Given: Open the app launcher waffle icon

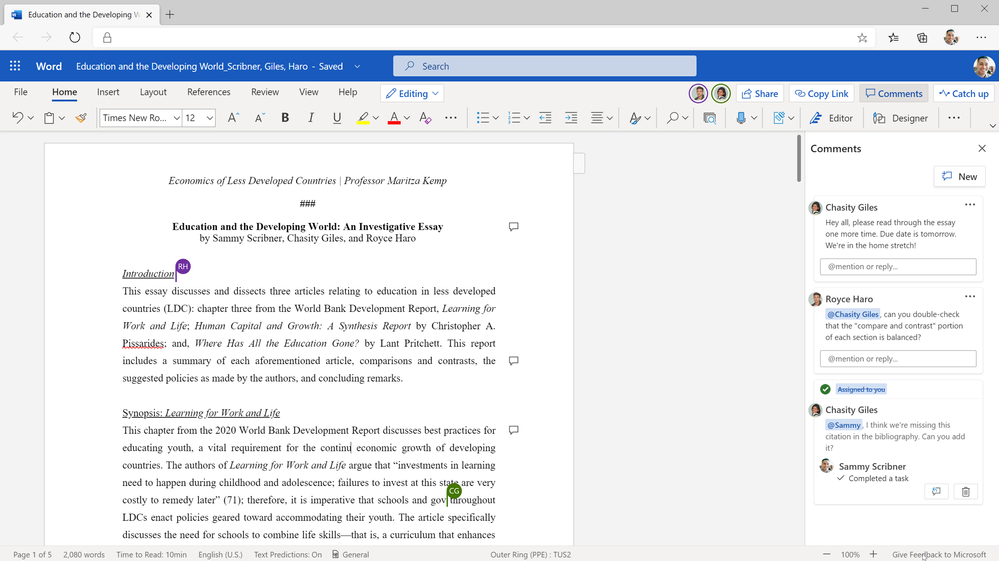Looking at the screenshot, I should [15, 67].
